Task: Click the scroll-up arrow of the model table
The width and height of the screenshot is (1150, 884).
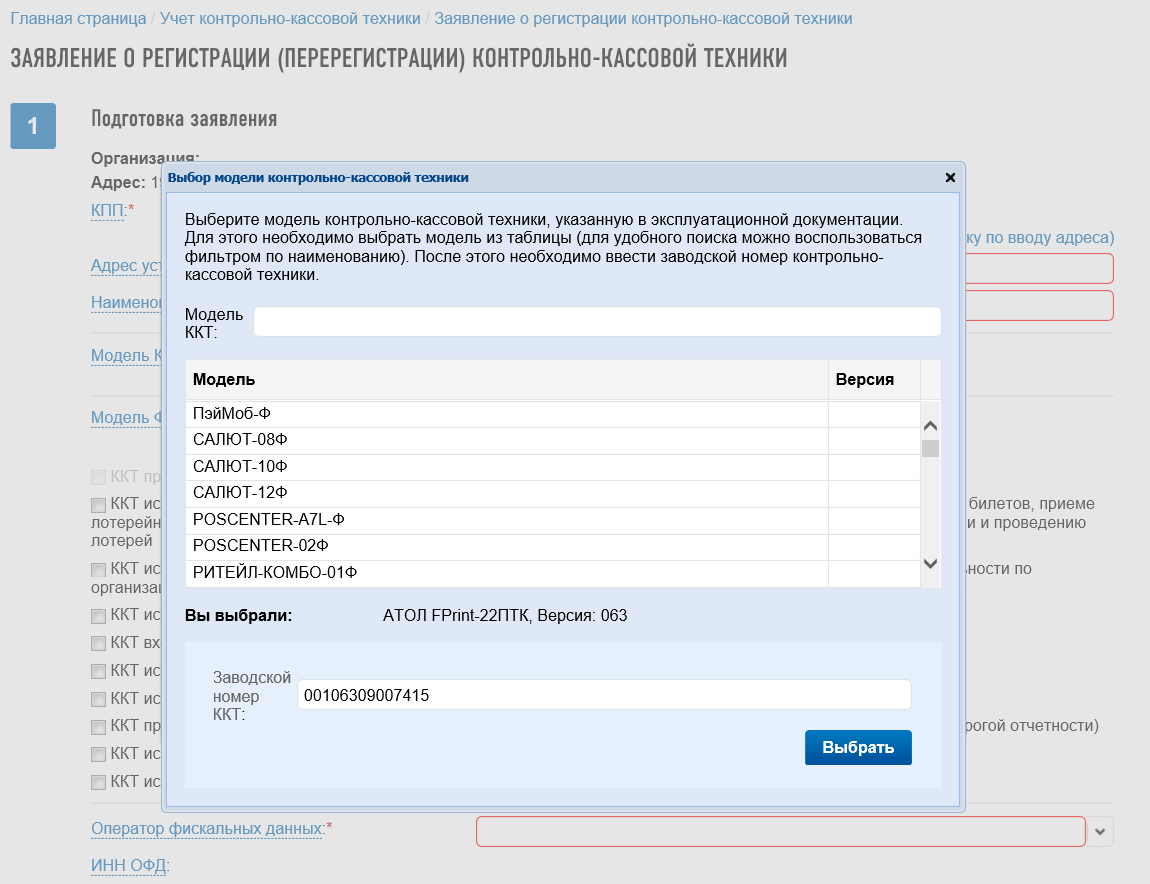Action: [930, 425]
